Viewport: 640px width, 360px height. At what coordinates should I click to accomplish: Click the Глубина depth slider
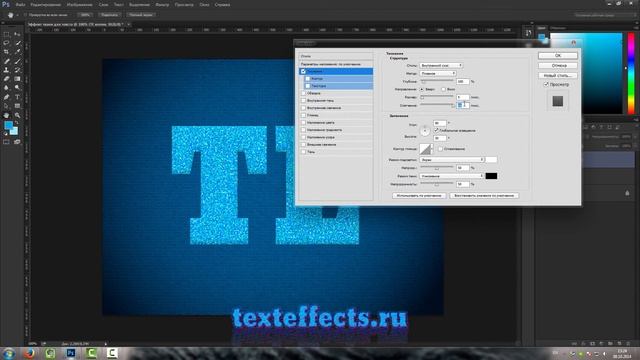(437, 81)
